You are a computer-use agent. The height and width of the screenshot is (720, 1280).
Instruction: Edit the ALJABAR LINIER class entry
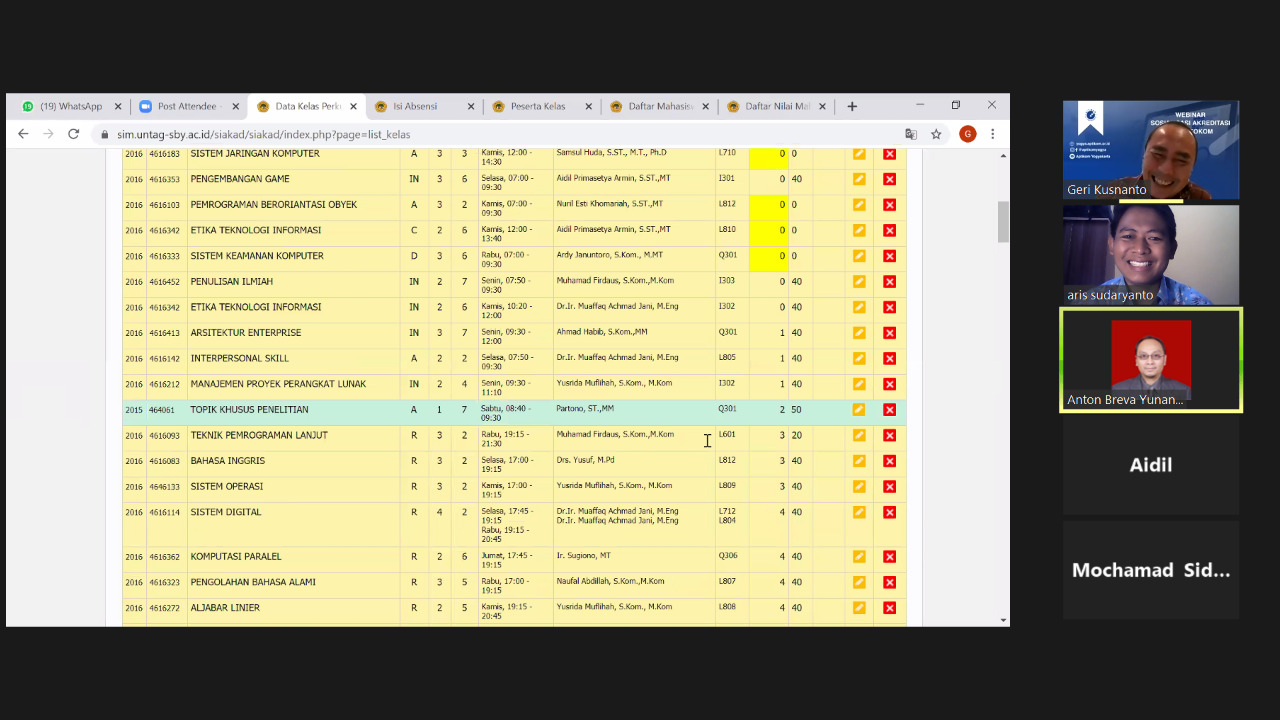859,608
